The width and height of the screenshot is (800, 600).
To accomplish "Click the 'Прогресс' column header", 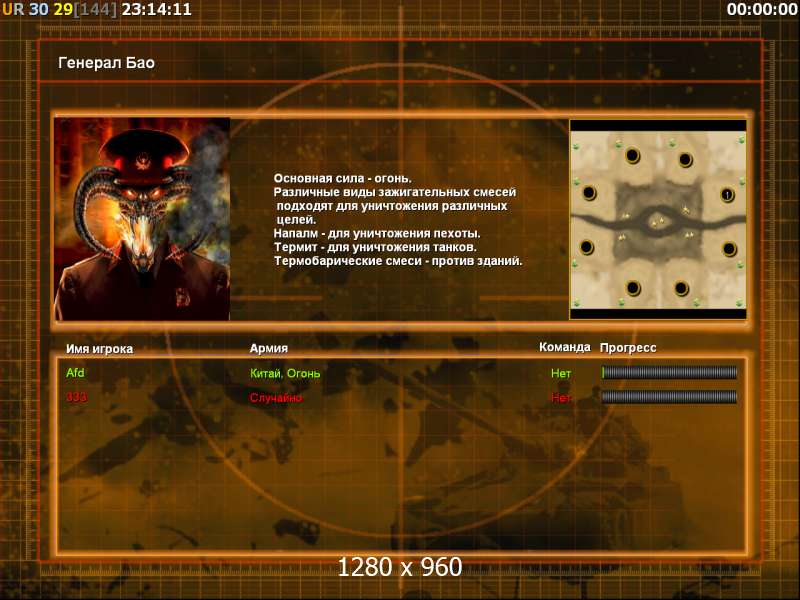I will (628, 348).
